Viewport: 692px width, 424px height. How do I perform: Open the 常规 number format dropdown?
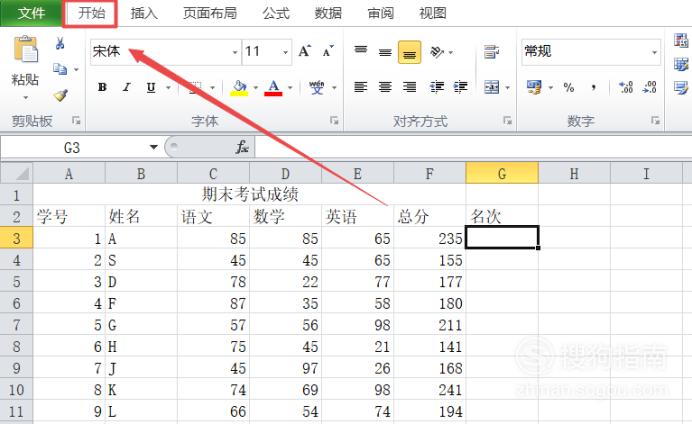point(654,52)
